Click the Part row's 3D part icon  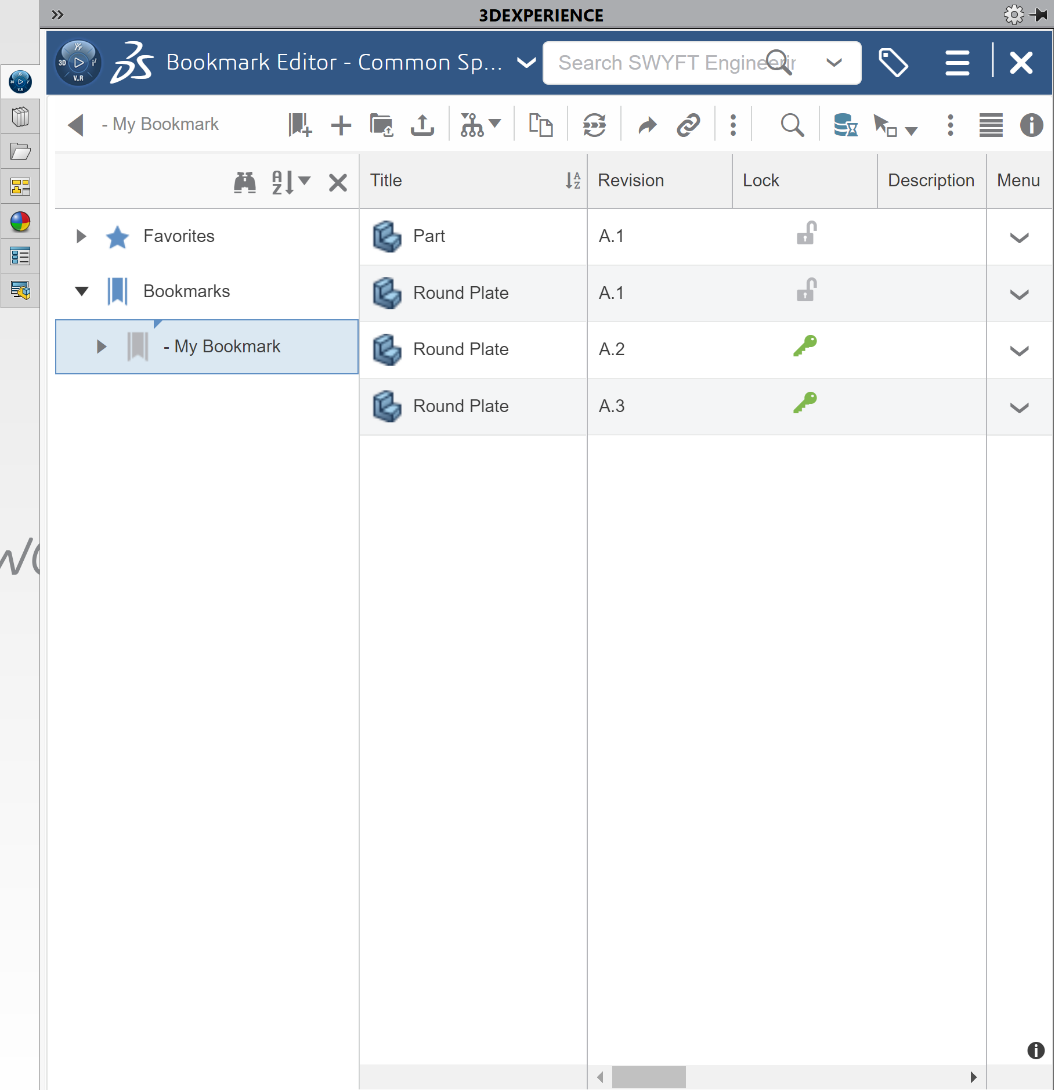point(387,236)
